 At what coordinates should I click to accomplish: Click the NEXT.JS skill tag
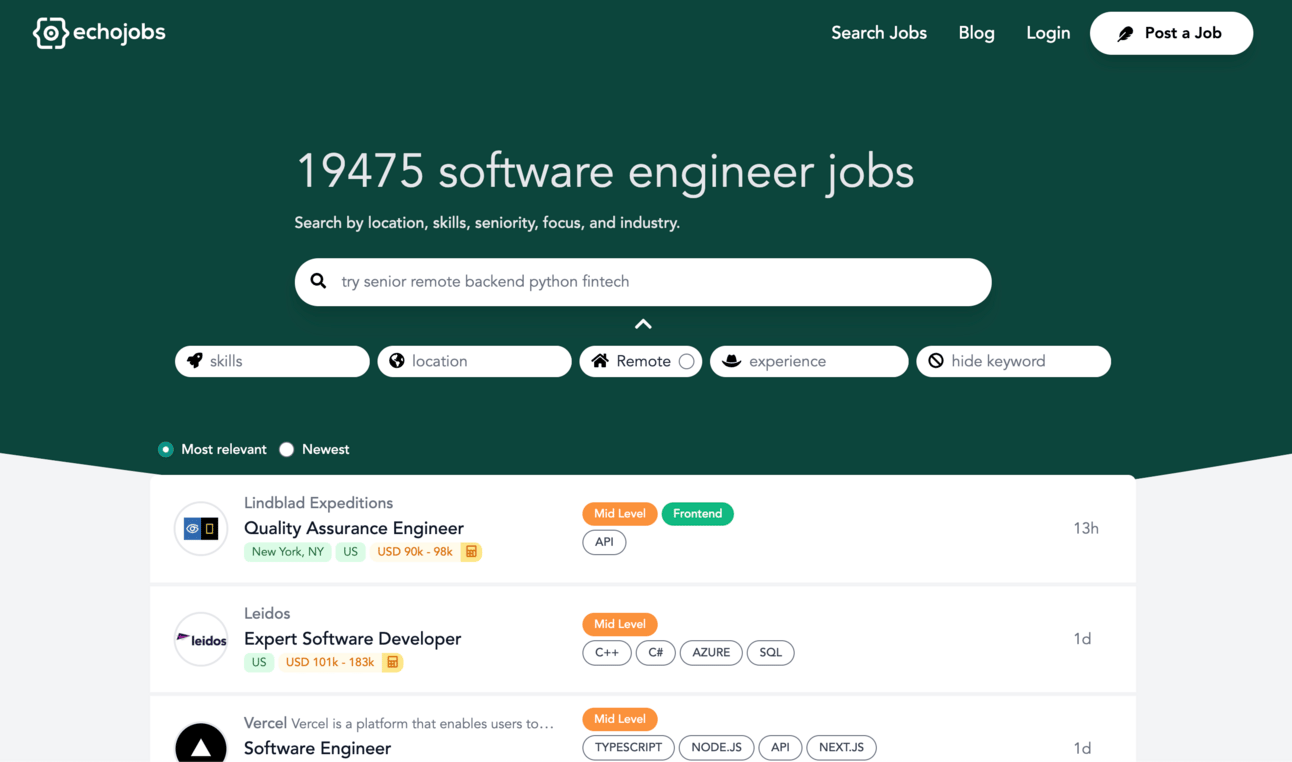[x=841, y=747]
